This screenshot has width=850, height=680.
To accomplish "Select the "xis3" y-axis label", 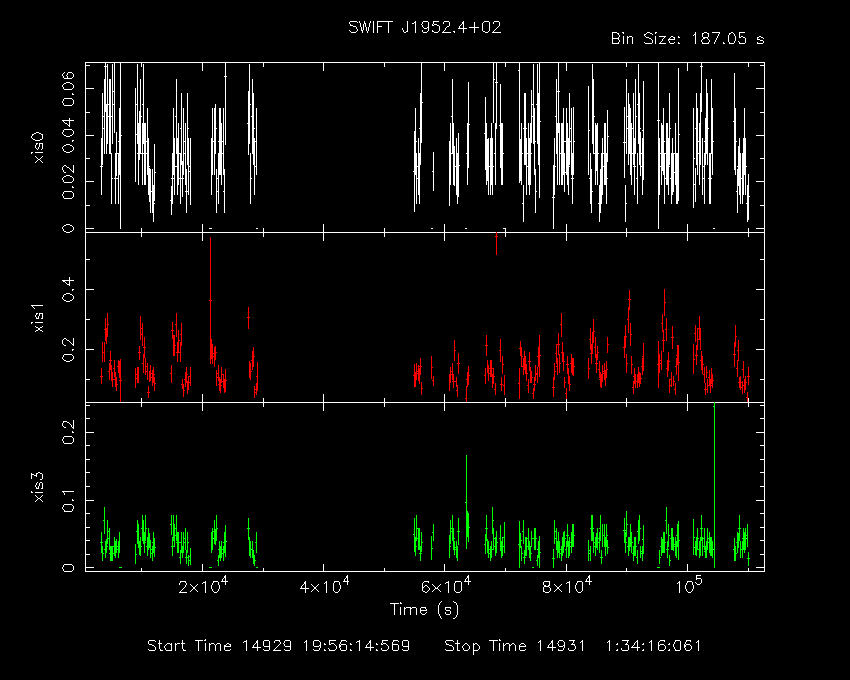I will tap(38, 487).
